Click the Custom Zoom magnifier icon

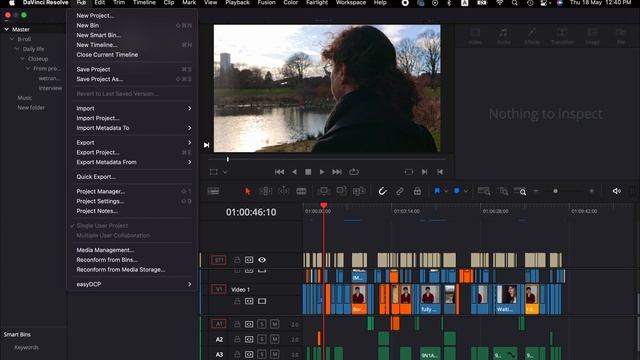pos(520,191)
